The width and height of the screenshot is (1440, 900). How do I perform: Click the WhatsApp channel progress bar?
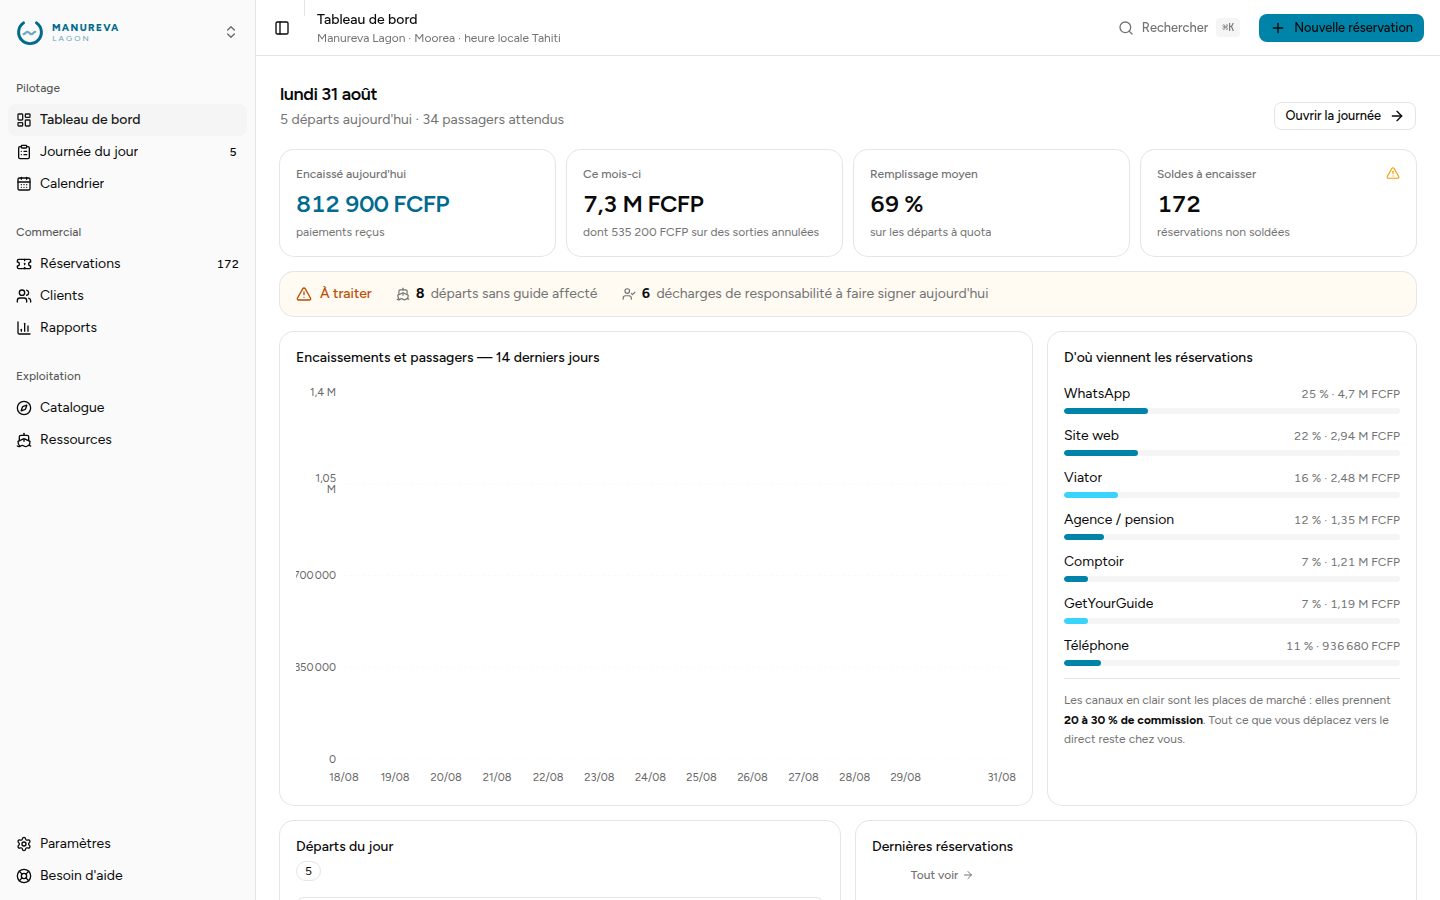(1232, 411)
